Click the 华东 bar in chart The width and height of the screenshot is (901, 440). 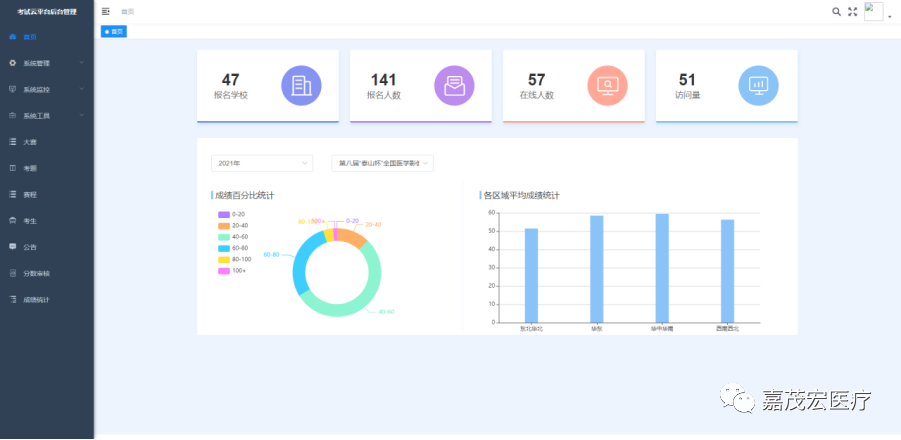pos(596,269)
